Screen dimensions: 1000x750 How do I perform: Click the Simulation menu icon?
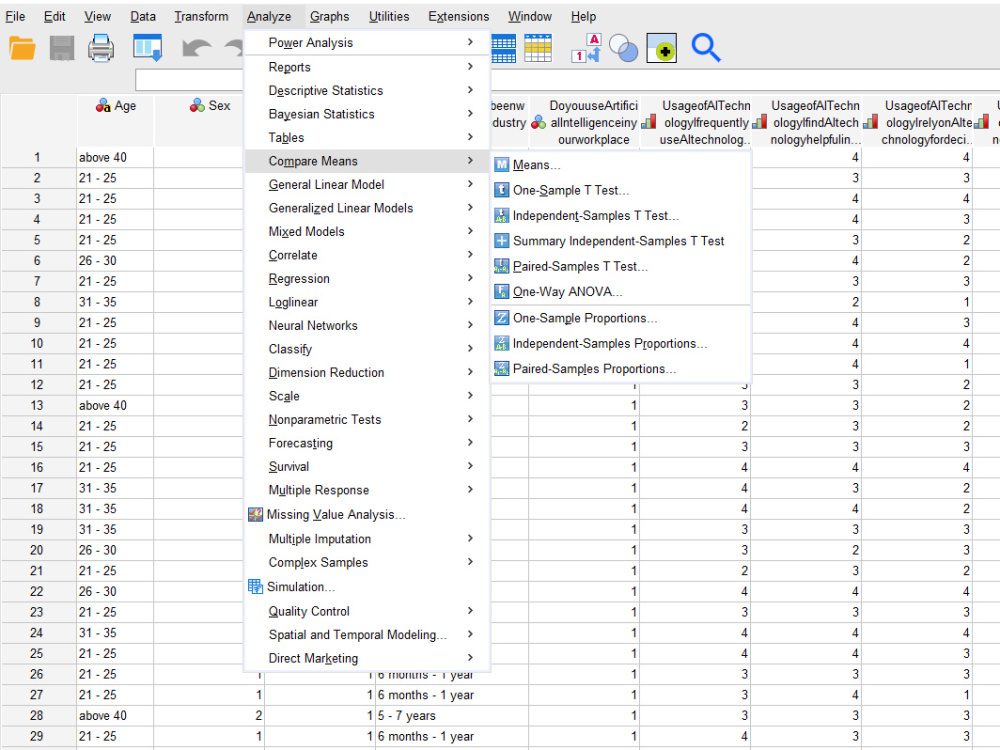click(x=256, y=587)
